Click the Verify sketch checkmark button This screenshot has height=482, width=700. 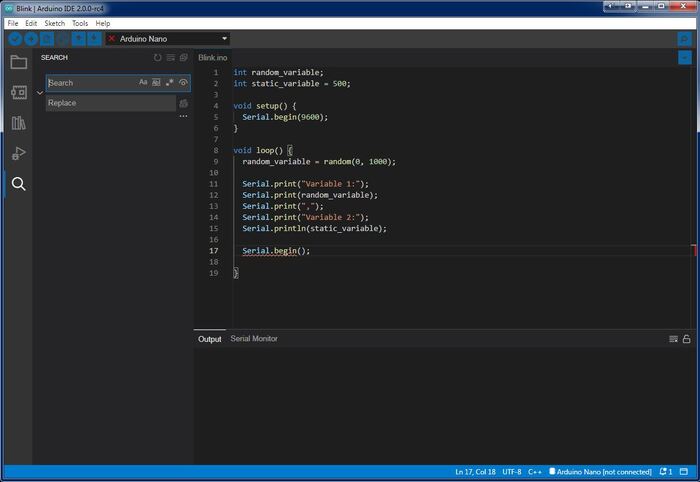pyautogui.click(x=15, y=39)
